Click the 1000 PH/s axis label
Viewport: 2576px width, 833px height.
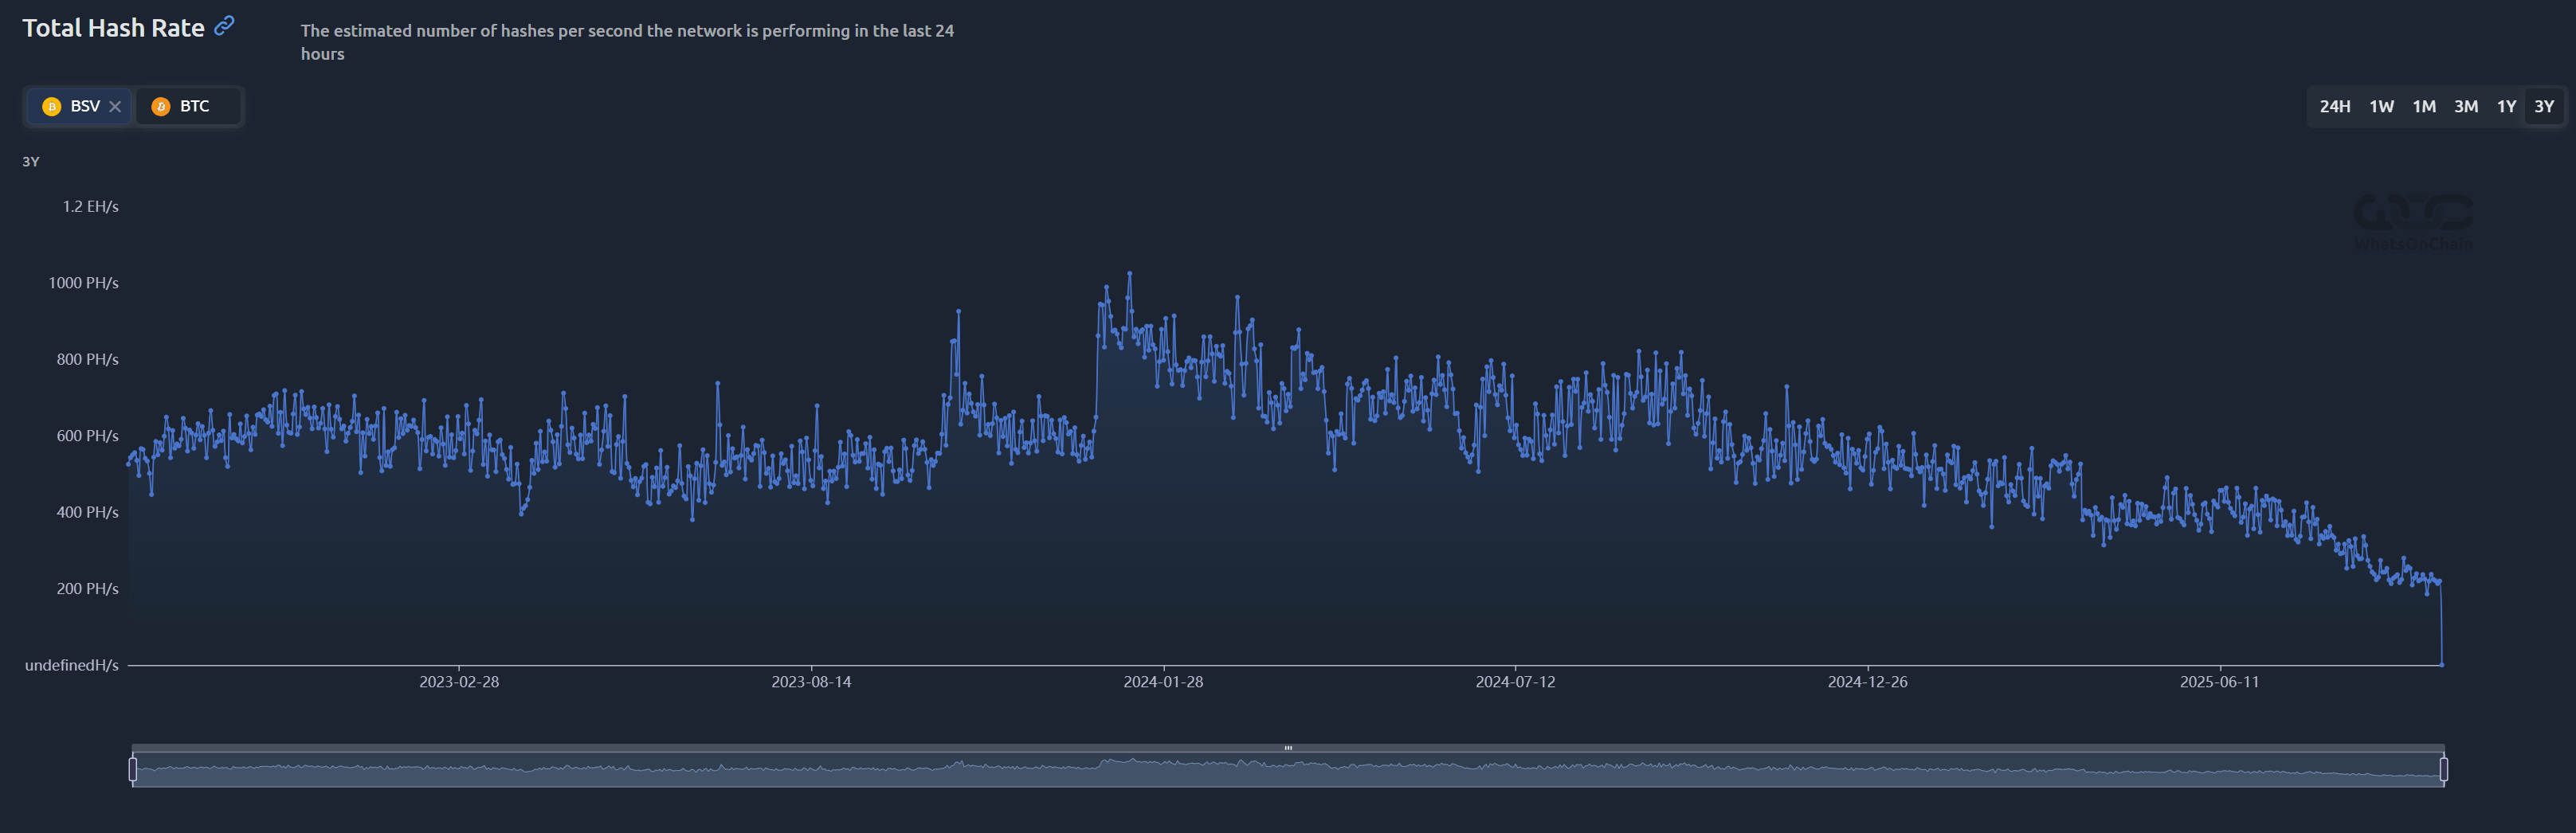pos(83,283)
